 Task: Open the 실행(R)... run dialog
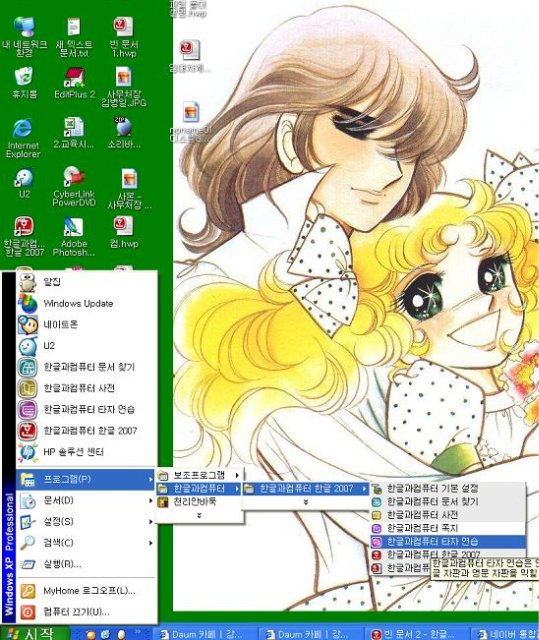tap(87, 564)
